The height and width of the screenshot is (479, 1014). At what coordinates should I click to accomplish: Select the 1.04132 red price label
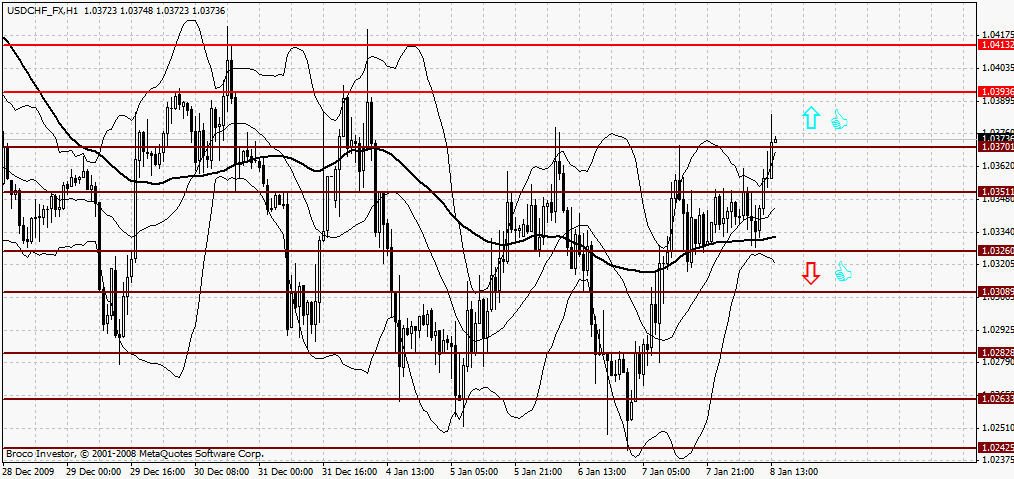click(997, 45)
